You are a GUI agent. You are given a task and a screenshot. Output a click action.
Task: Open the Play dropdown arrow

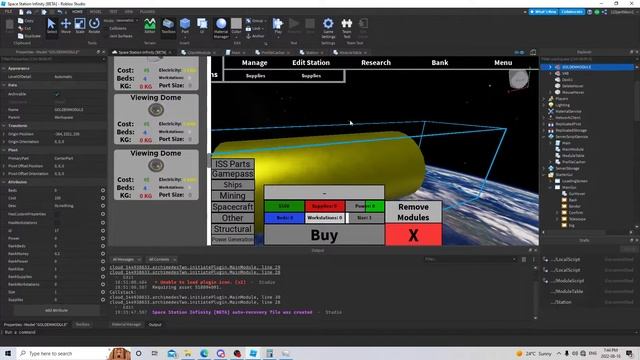pyautogui.click(x=278, y=37)
